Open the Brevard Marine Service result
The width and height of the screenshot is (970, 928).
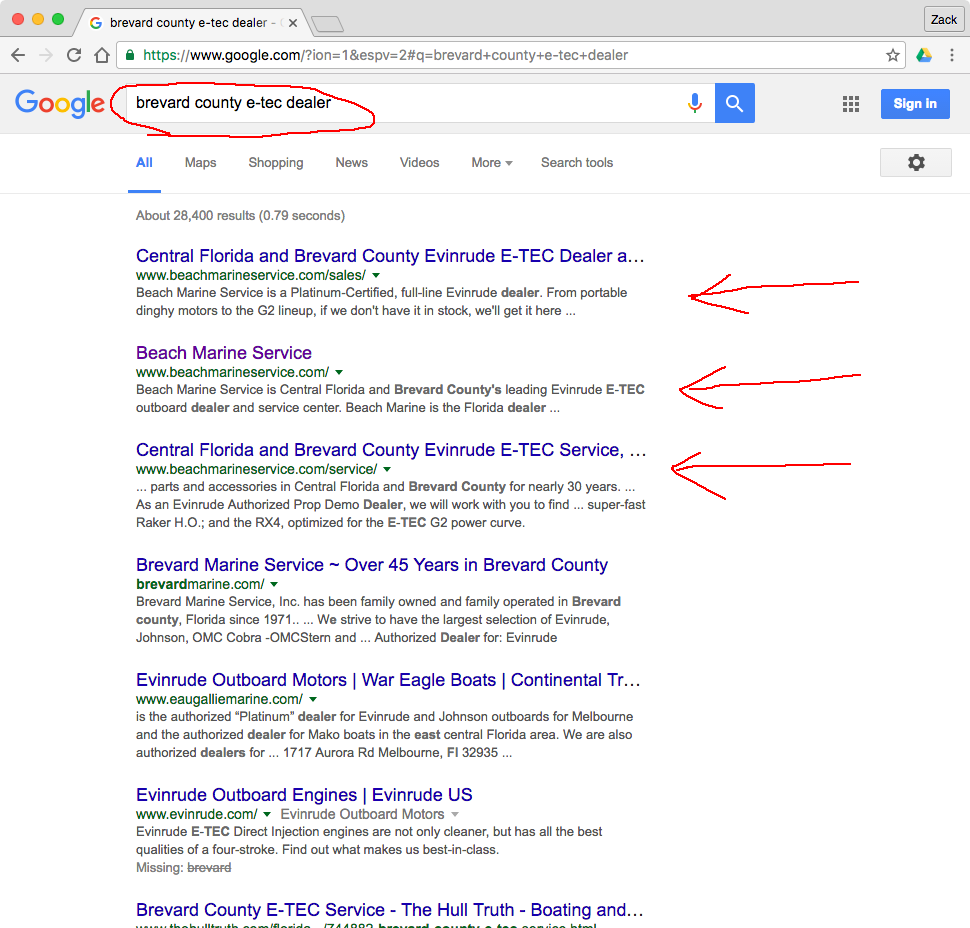[x=372, y=565]
